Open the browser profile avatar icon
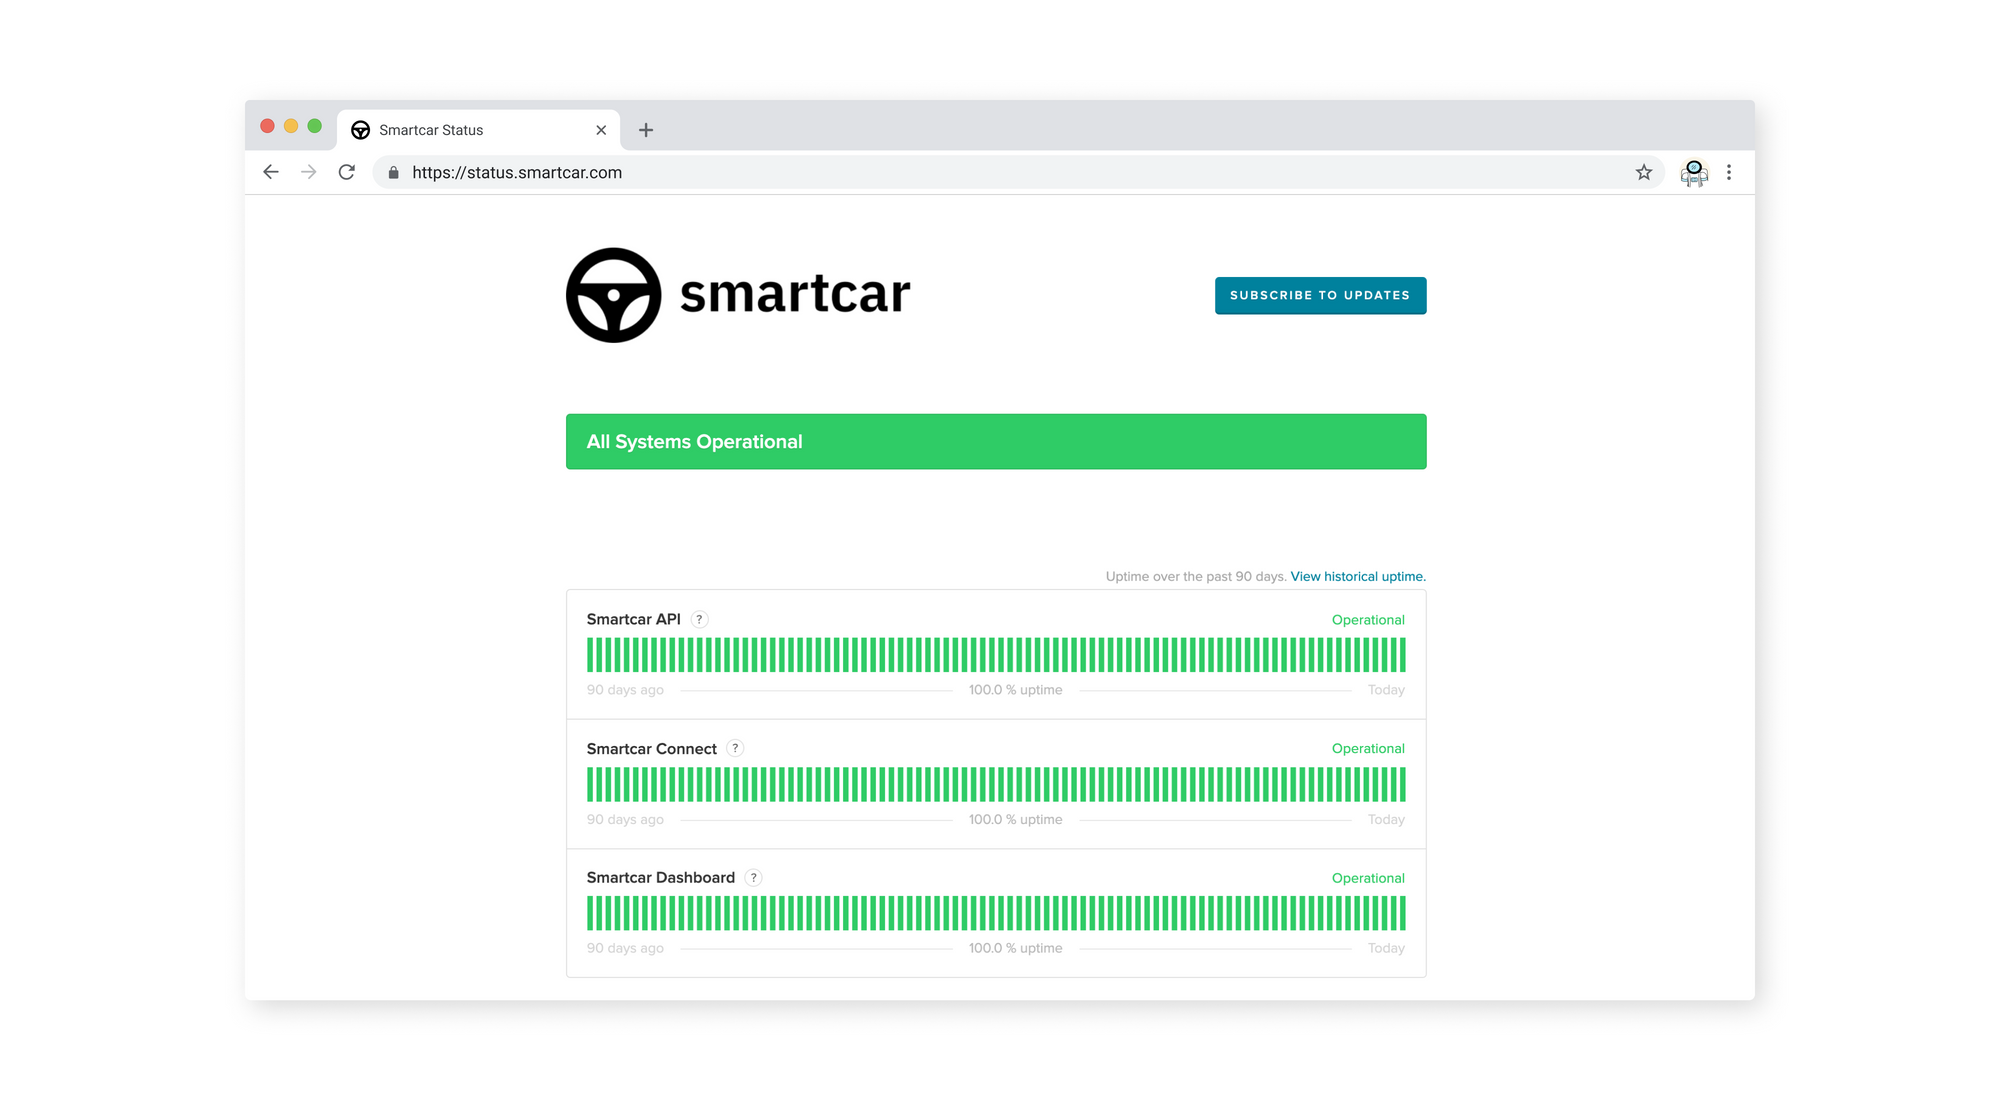Viewport: 2000px width, 1100px height. (x=1694, y=172)
